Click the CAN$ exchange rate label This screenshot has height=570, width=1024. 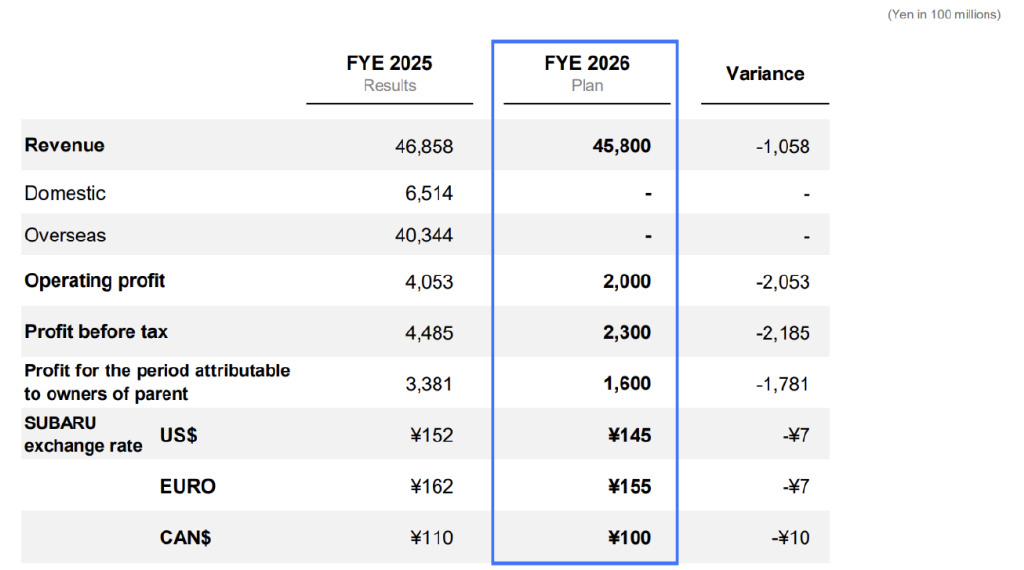(186, 538)
